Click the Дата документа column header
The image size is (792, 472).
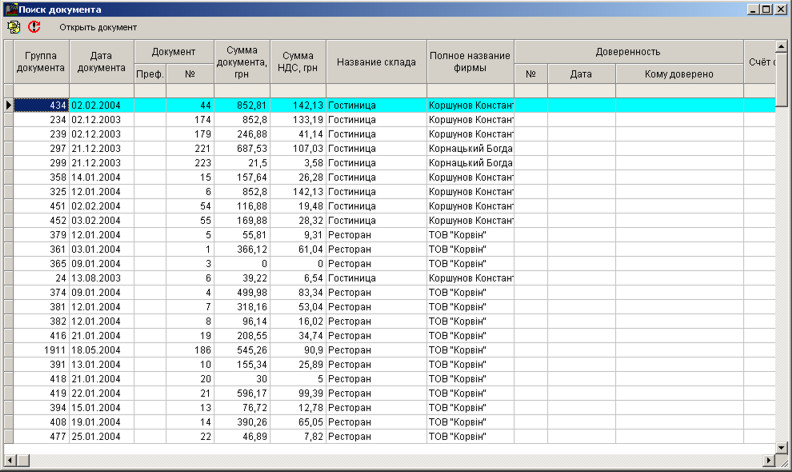[101, 61]
